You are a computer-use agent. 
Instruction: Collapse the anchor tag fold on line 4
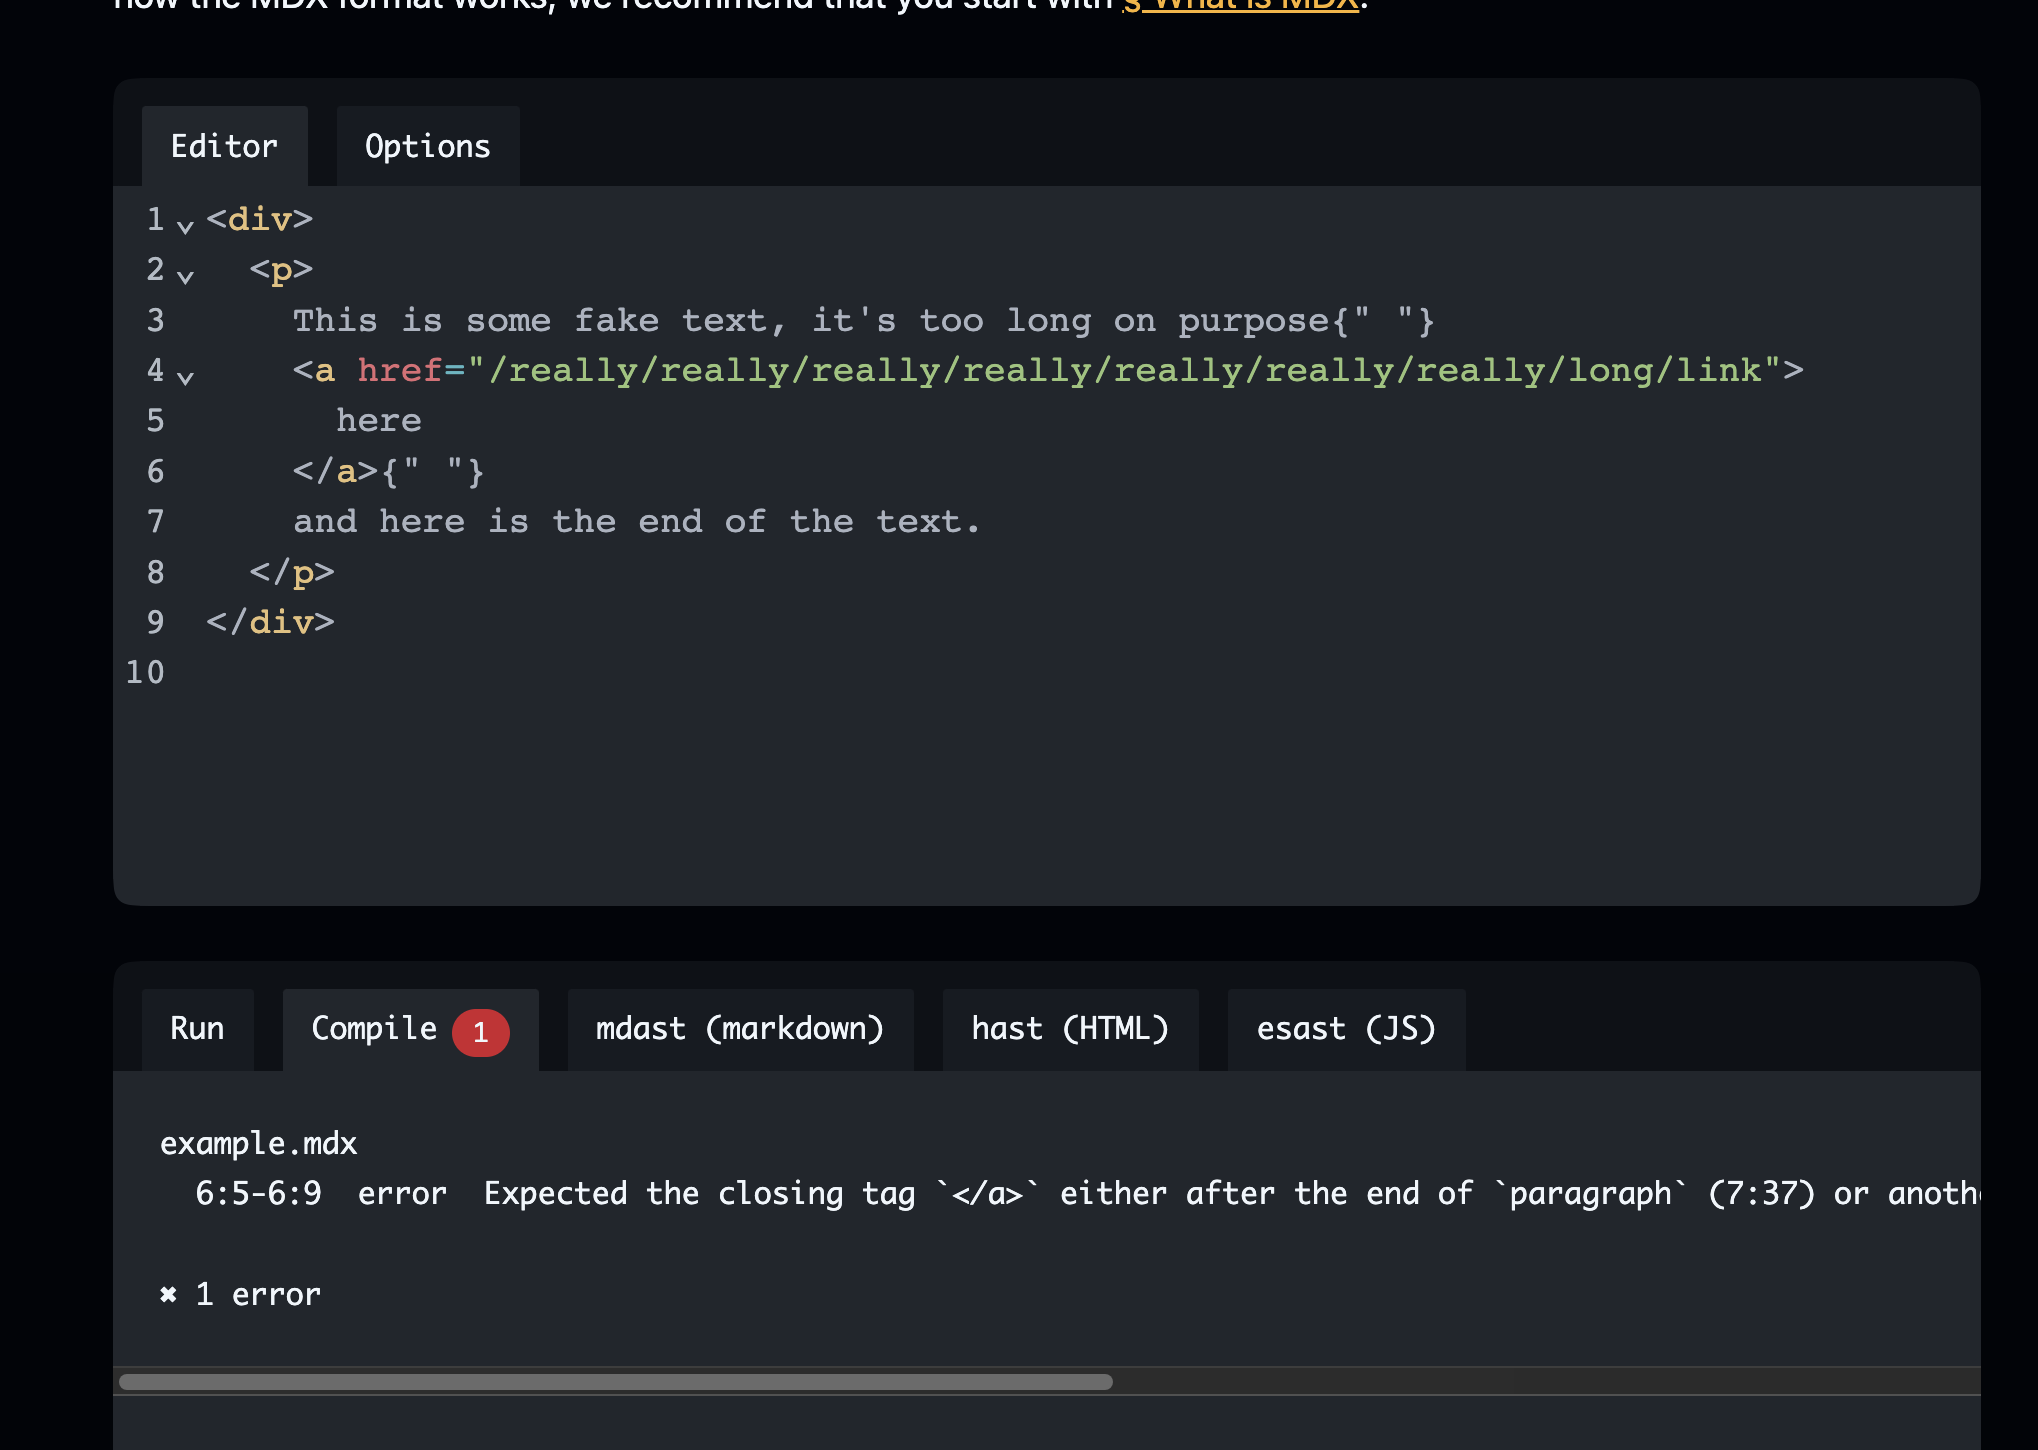pyautogui.click(x=185, y=378)
